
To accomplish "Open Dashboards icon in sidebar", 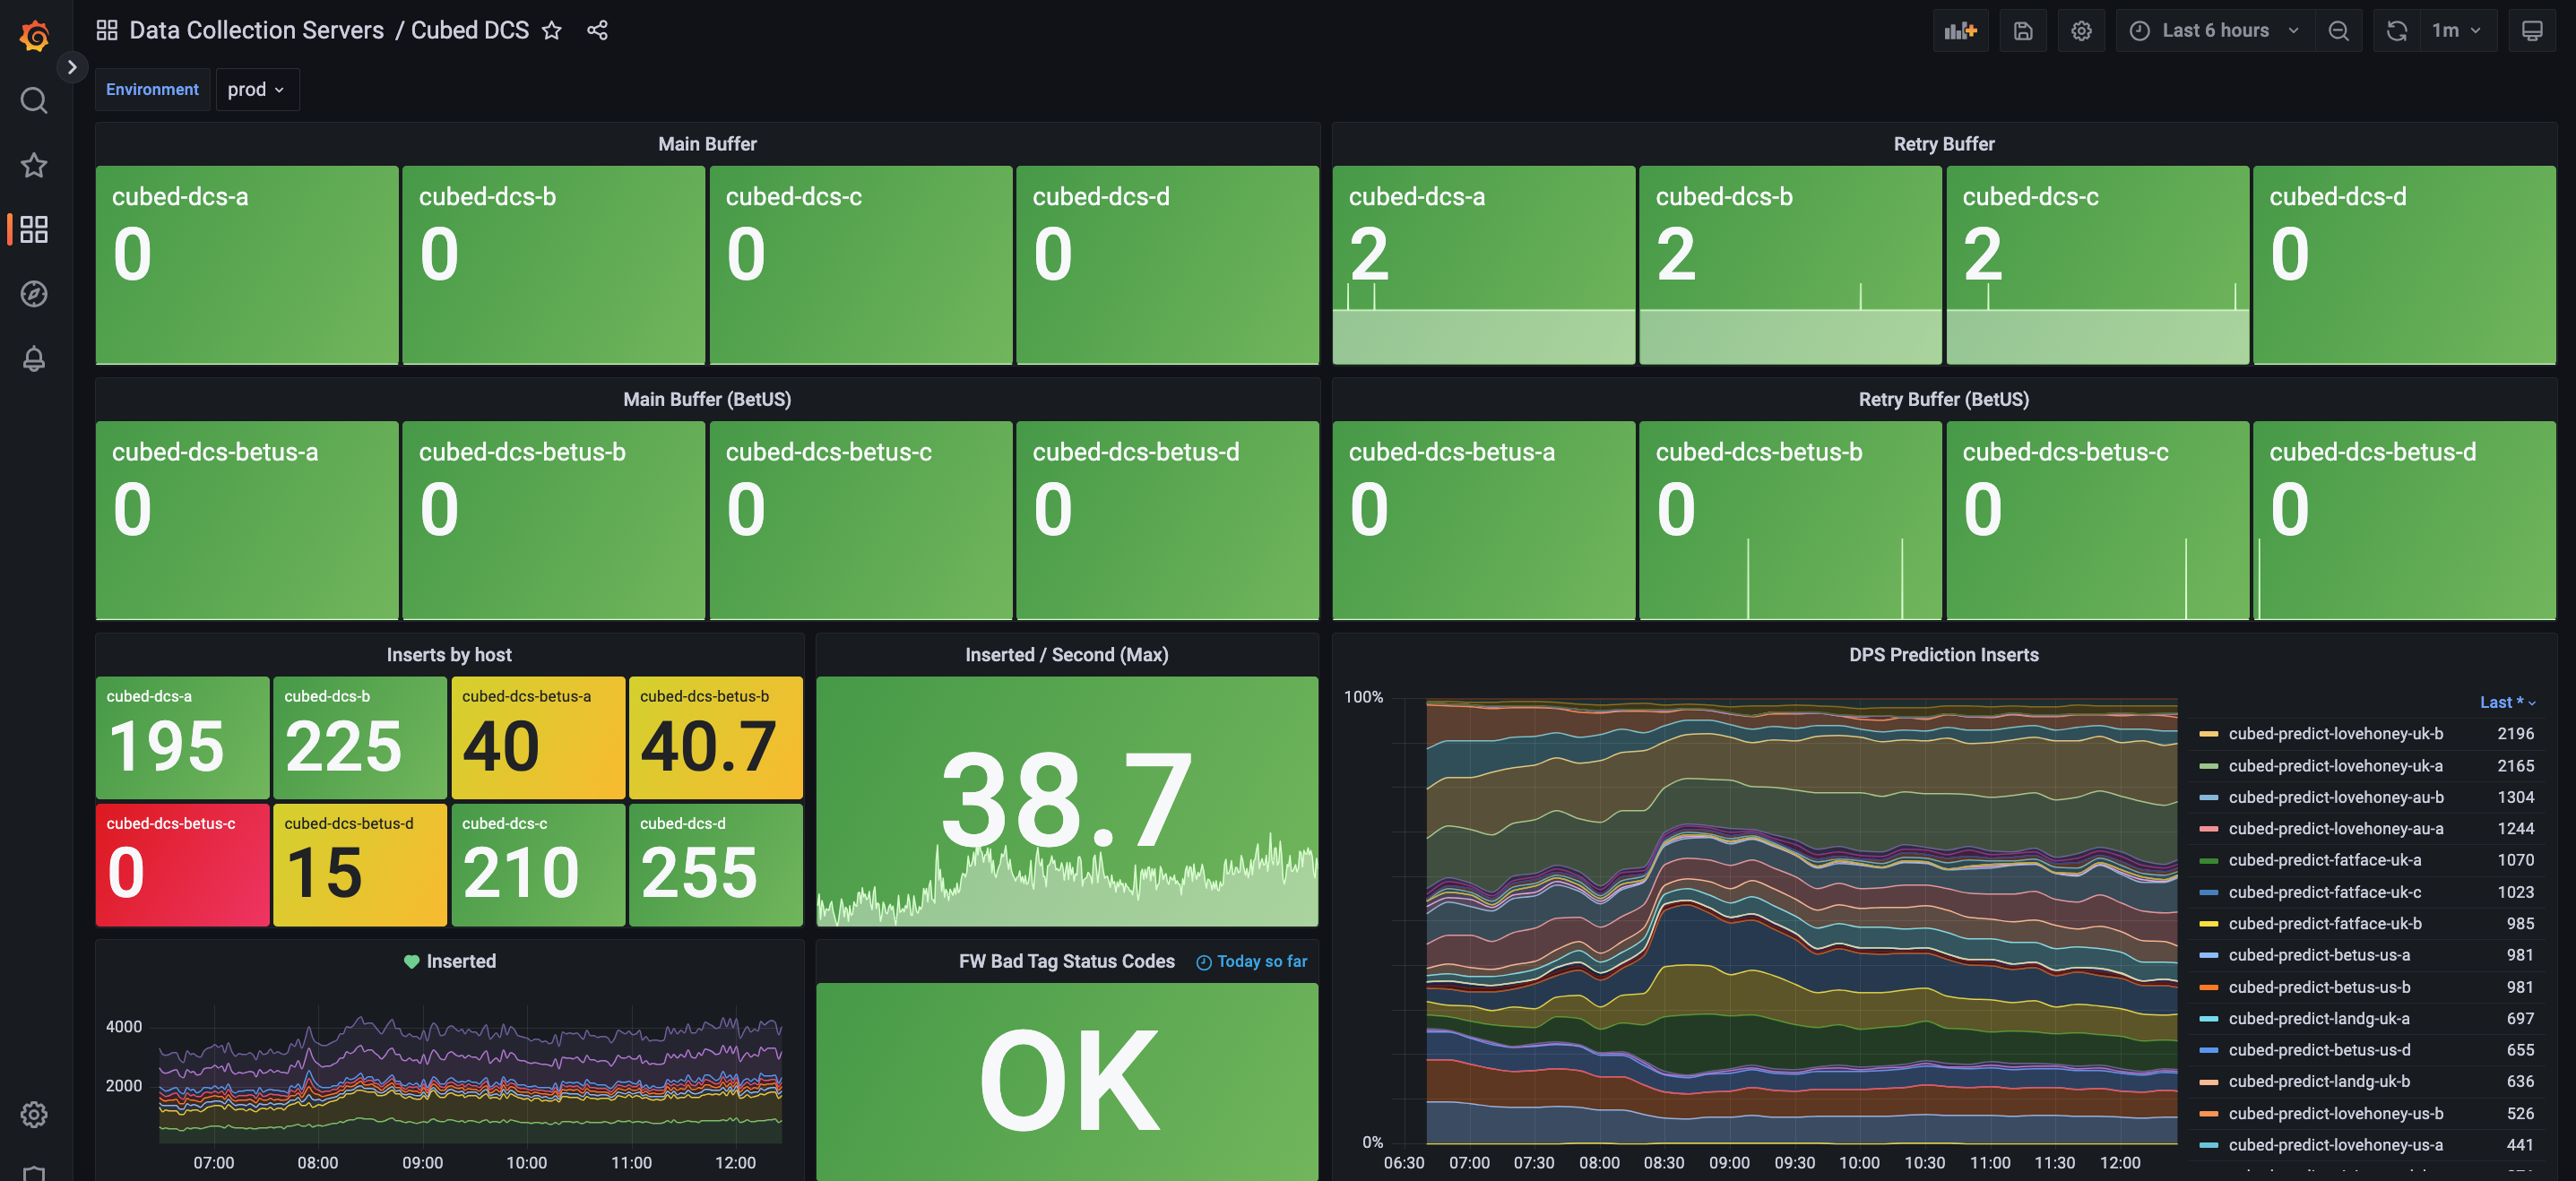I will click(x=34, y=229).
